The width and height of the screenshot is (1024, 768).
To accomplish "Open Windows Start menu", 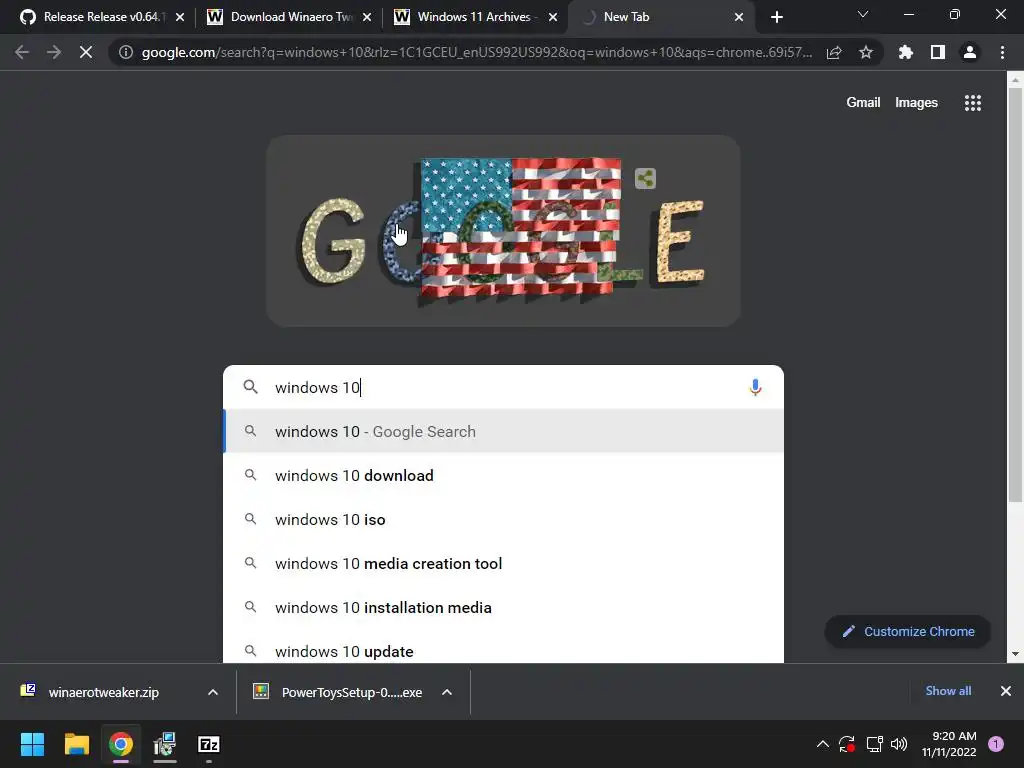I will pyautogui.click(x=32, y=744).
